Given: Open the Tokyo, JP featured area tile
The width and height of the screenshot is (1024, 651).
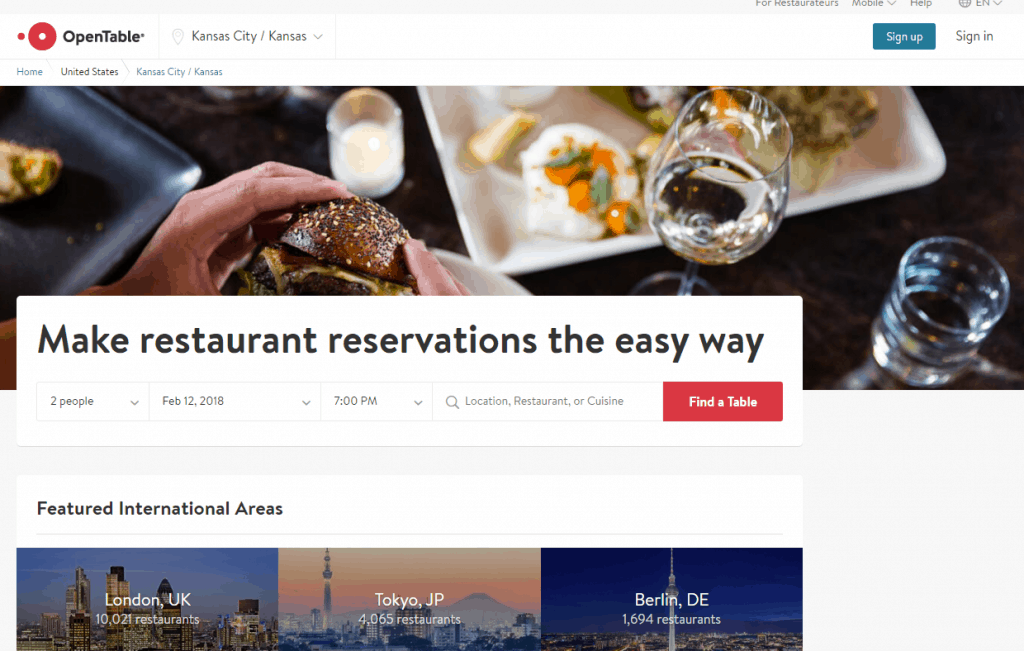Looking at the screenshot, I should point(409,599).
